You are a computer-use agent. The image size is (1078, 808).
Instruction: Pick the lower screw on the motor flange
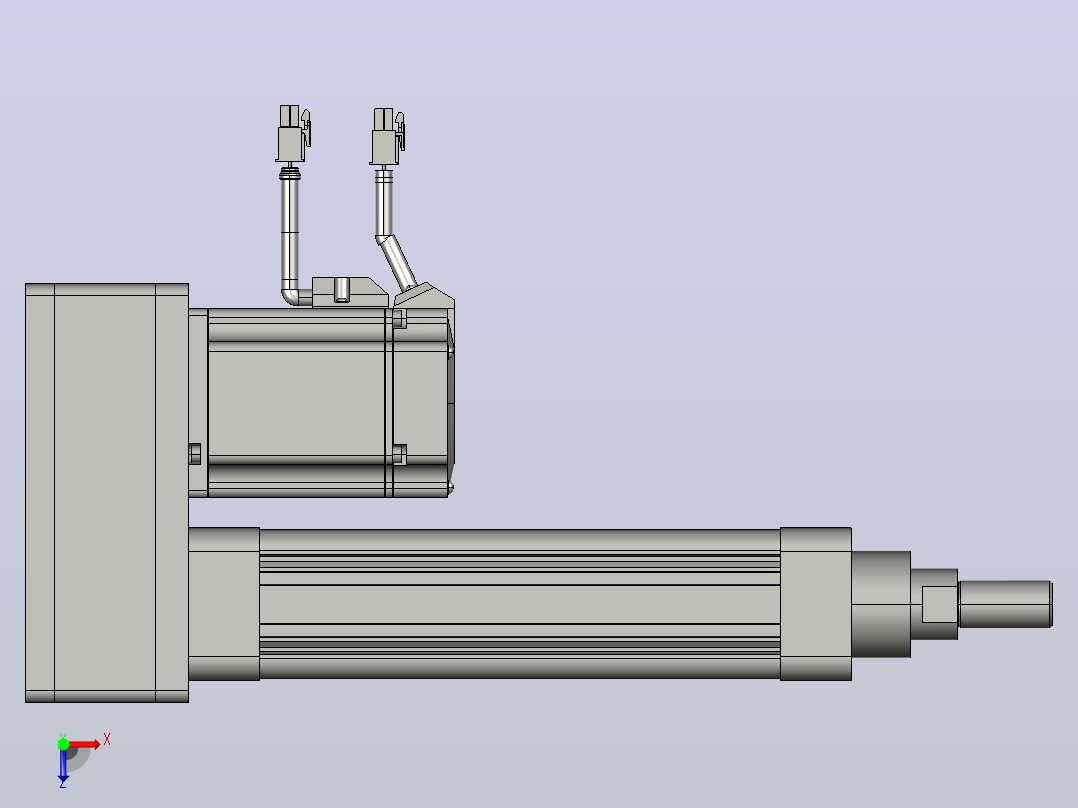coord(195,454)
